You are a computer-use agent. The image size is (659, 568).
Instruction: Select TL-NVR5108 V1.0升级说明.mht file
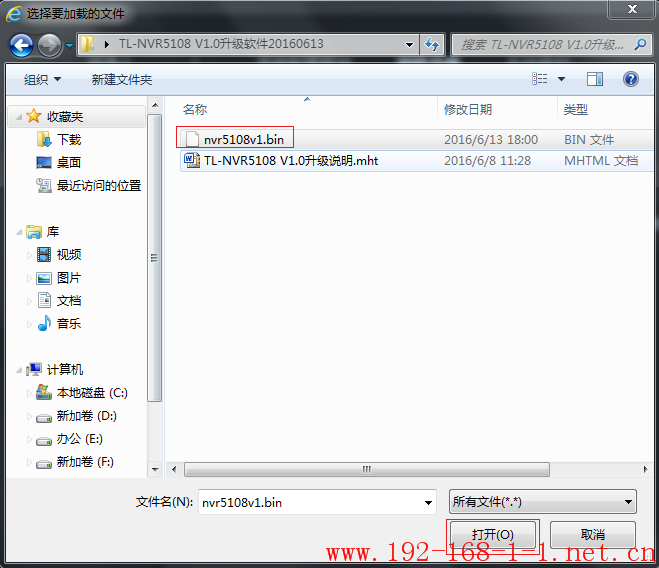click(x=291, y=161)
